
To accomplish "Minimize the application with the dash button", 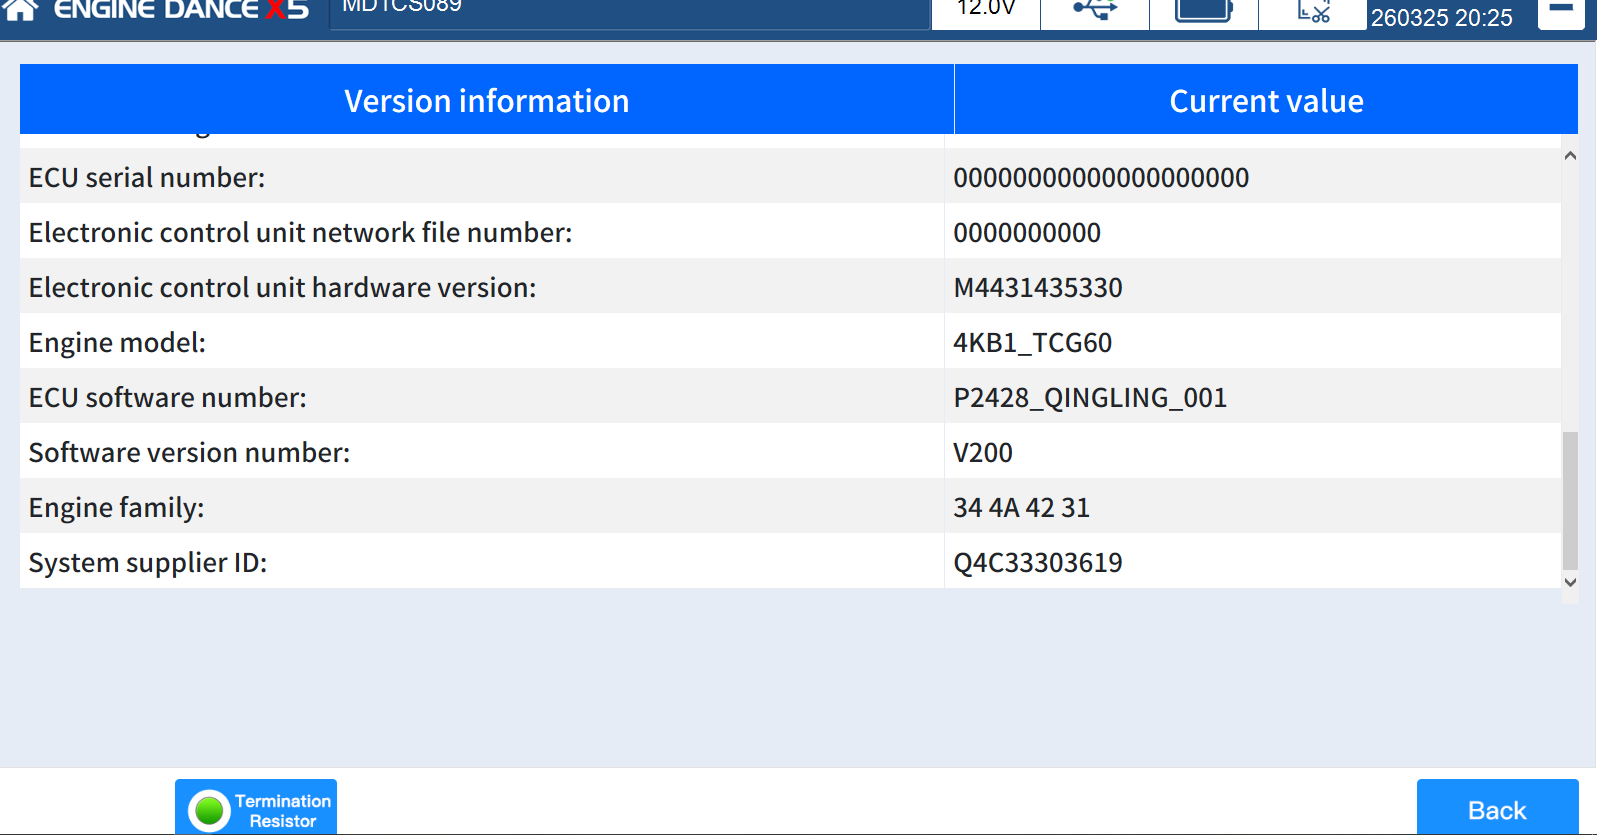I will 1560,11.
